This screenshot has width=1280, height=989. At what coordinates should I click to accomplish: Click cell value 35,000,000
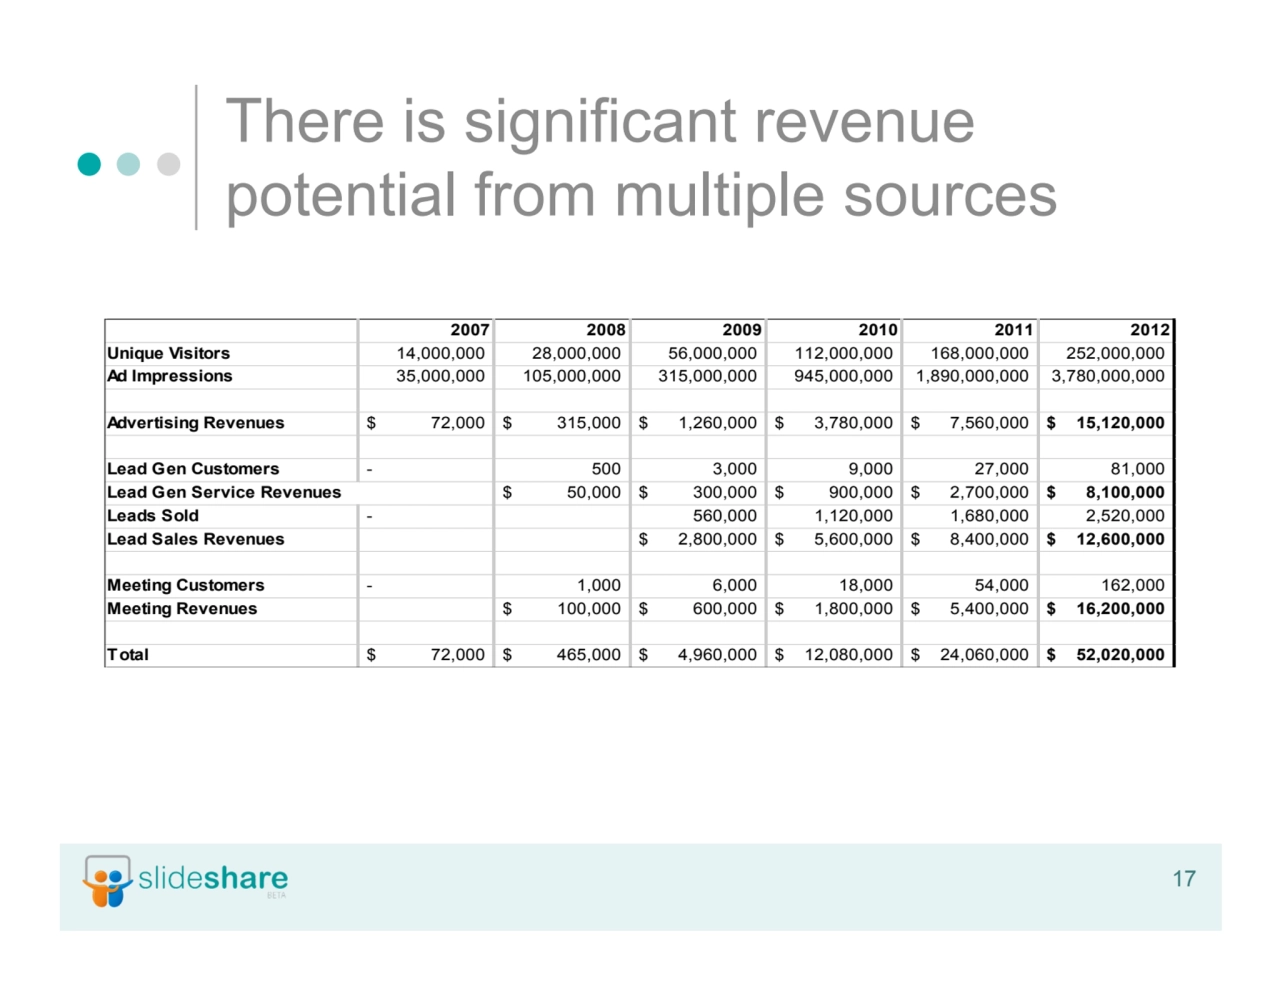440,376
